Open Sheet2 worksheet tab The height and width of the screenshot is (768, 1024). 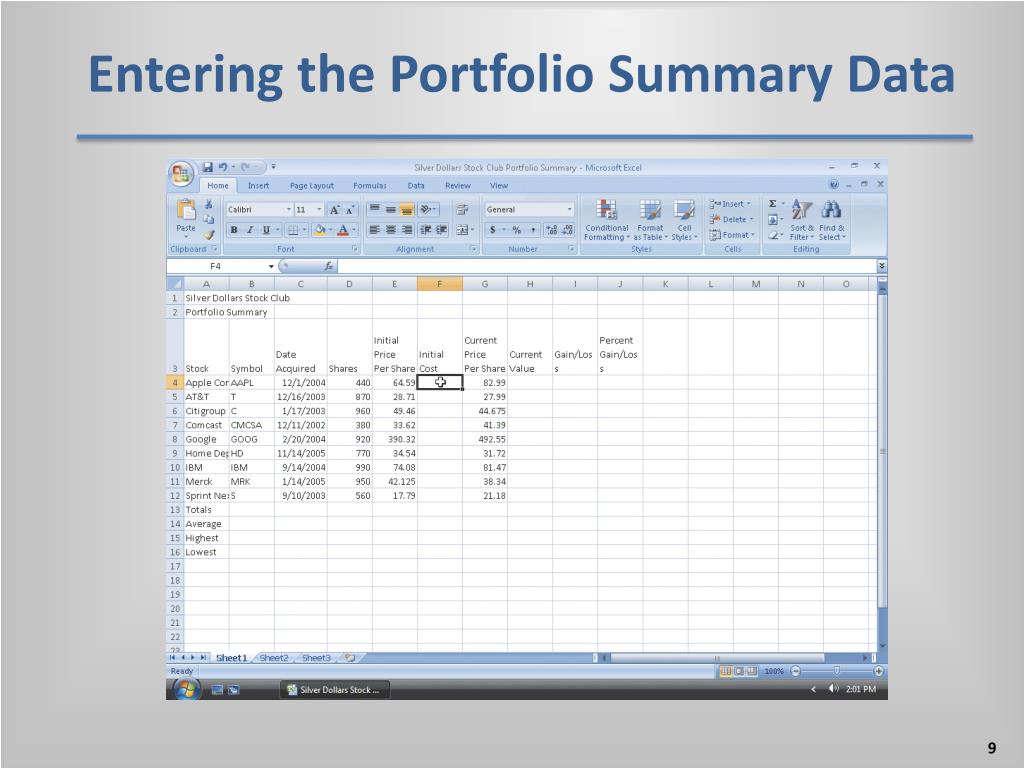(x=274, y=658)
